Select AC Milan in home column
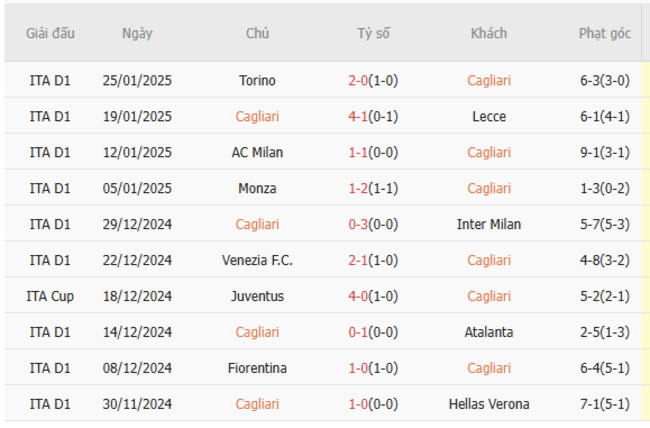The image size is (650, 428). point(257,153)
